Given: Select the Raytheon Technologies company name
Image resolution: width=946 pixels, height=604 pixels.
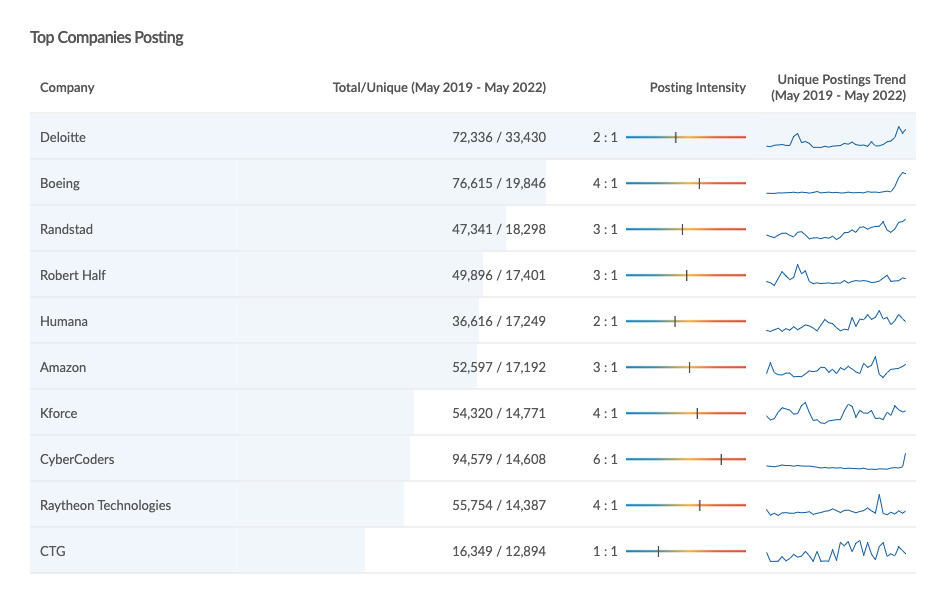Looking at the screenshot, I should point(106,506).
